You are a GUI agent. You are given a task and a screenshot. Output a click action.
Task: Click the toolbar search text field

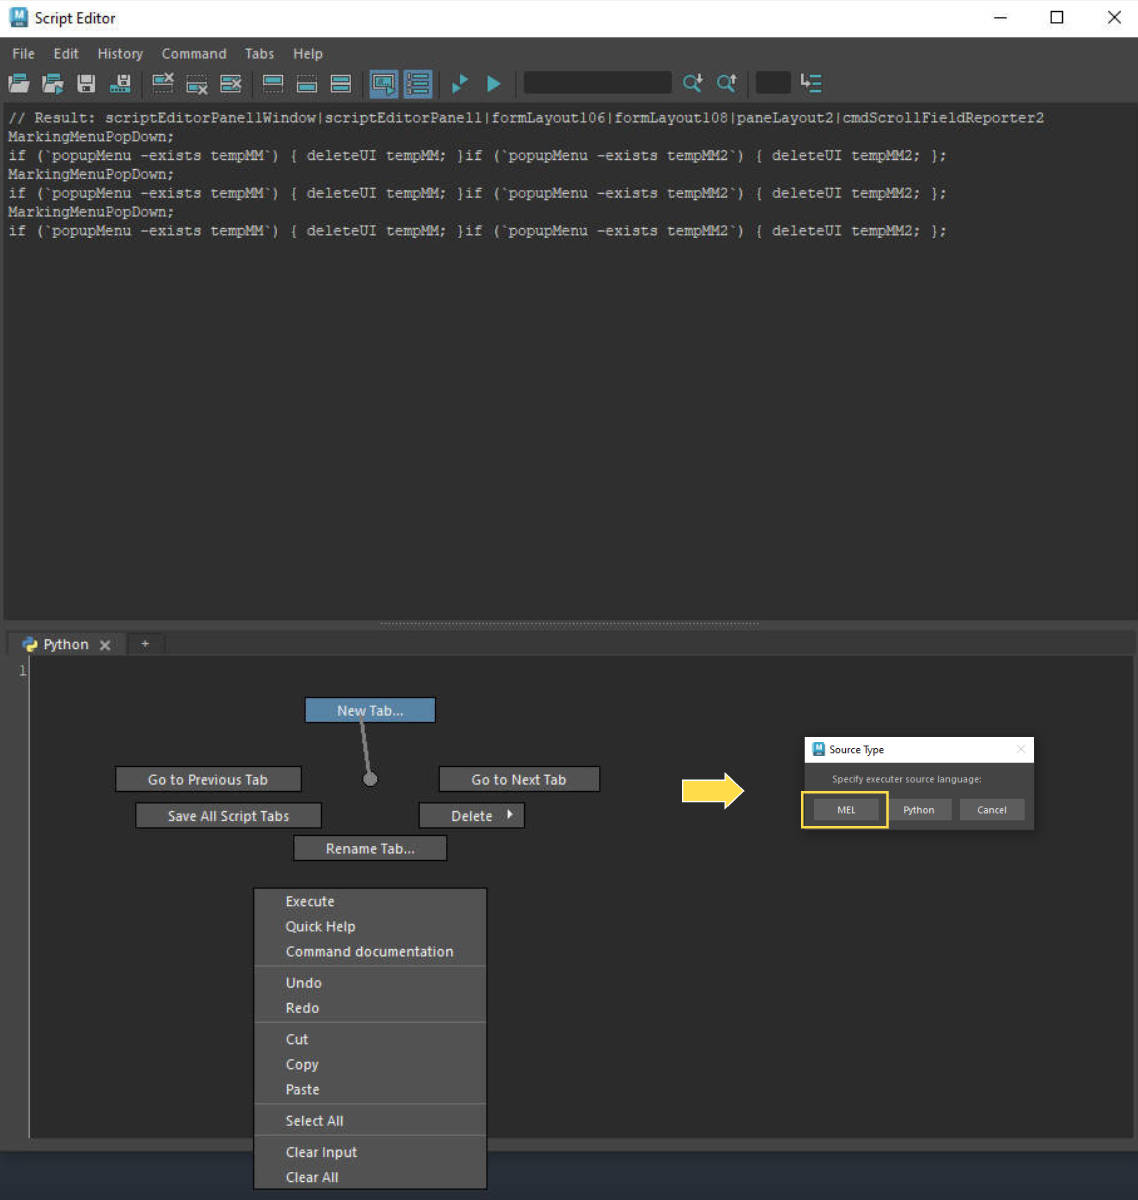[597, 83]
